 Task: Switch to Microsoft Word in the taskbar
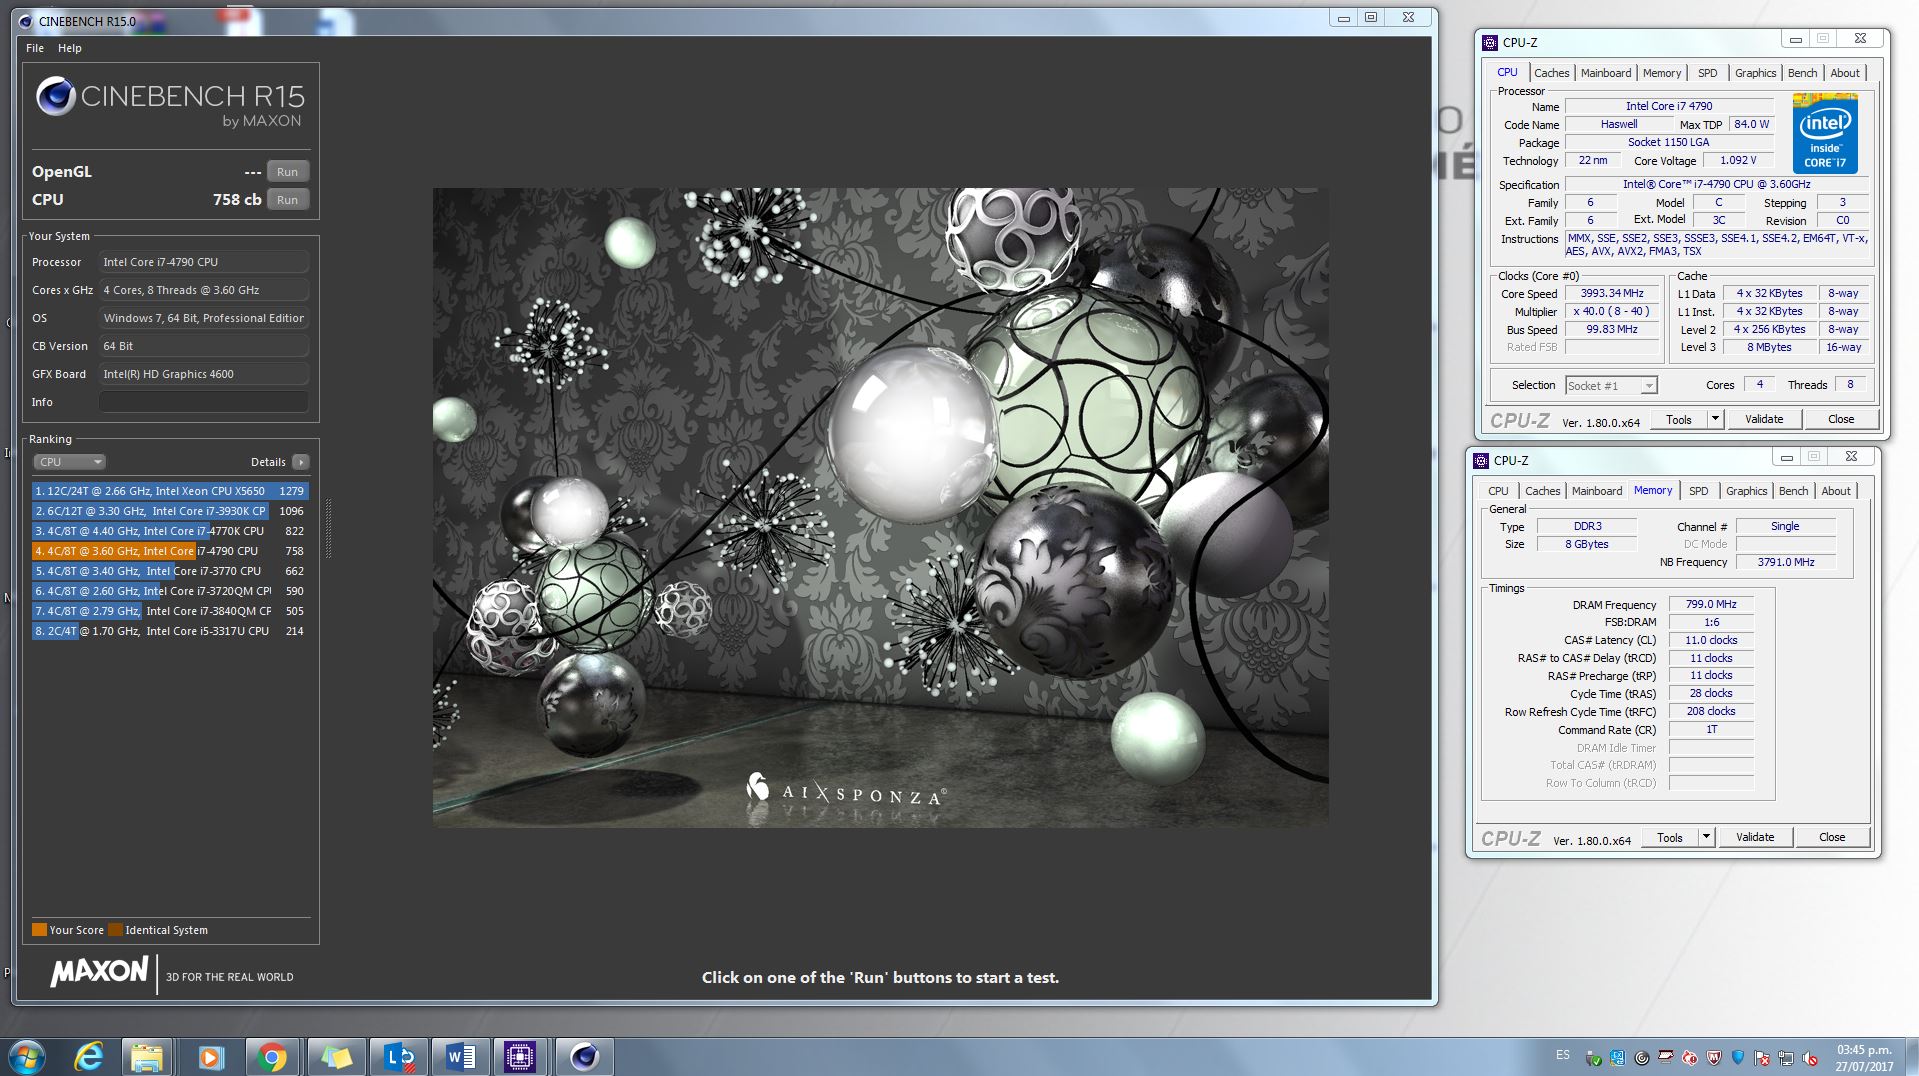click(460, 1057)
